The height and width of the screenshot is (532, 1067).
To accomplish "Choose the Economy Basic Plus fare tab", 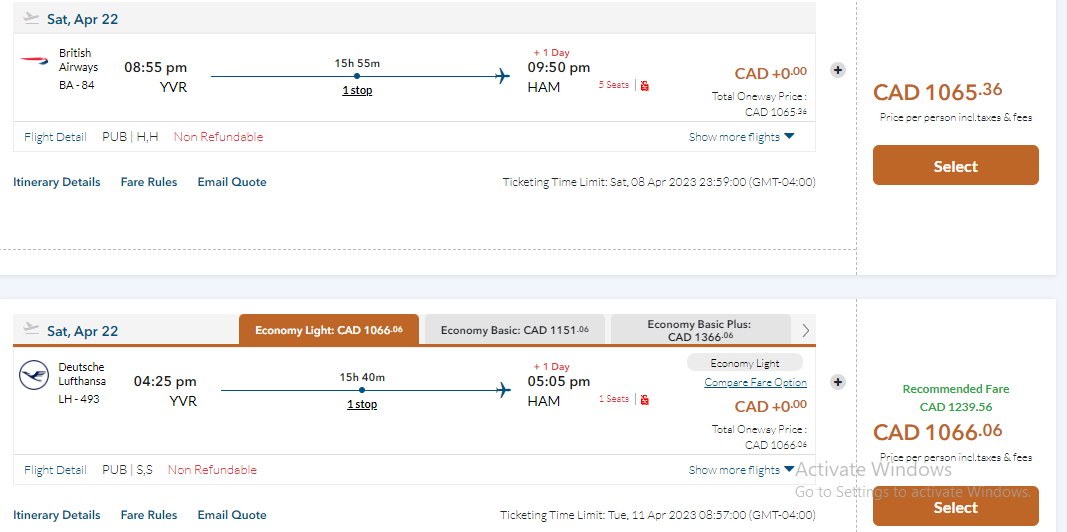I will pyautogui.click(x=698, y=330).
